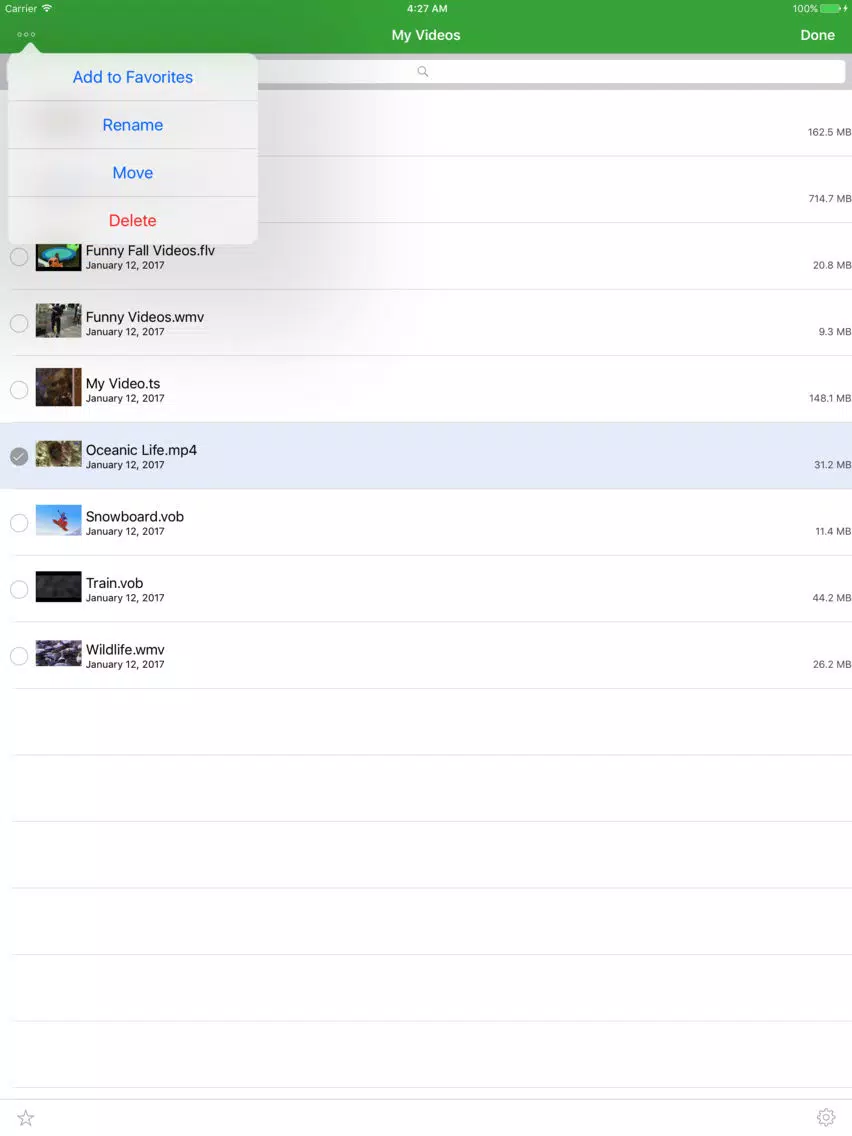Tap Done in the top bar
Viewport: 852px width, 1136px height.
[817, 35]
